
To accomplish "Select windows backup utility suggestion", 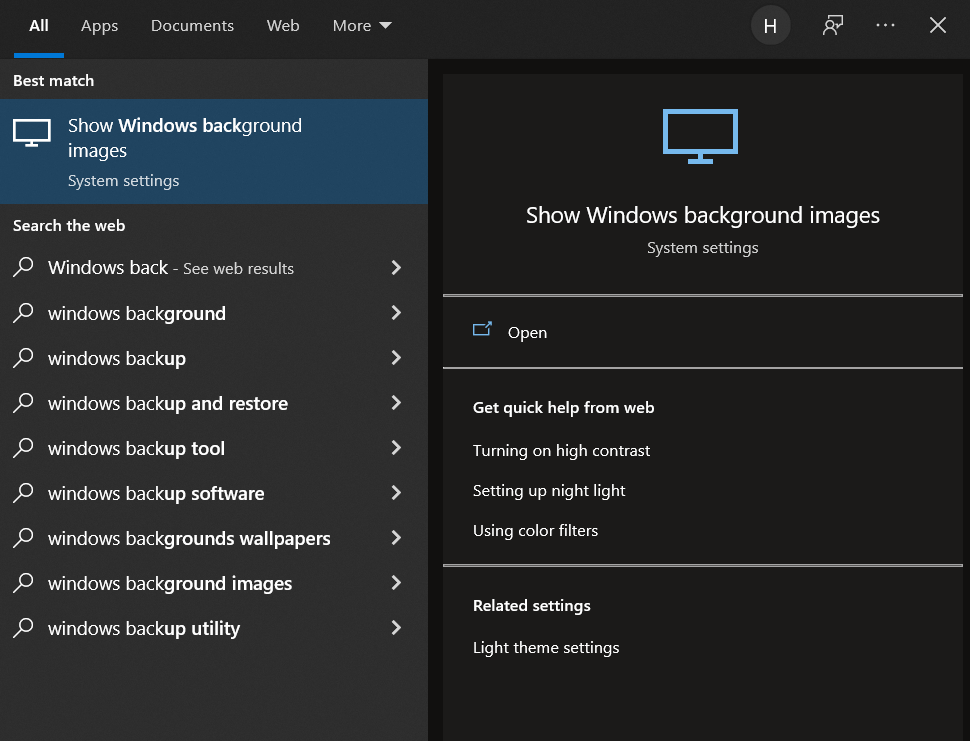I will [214, 628].
